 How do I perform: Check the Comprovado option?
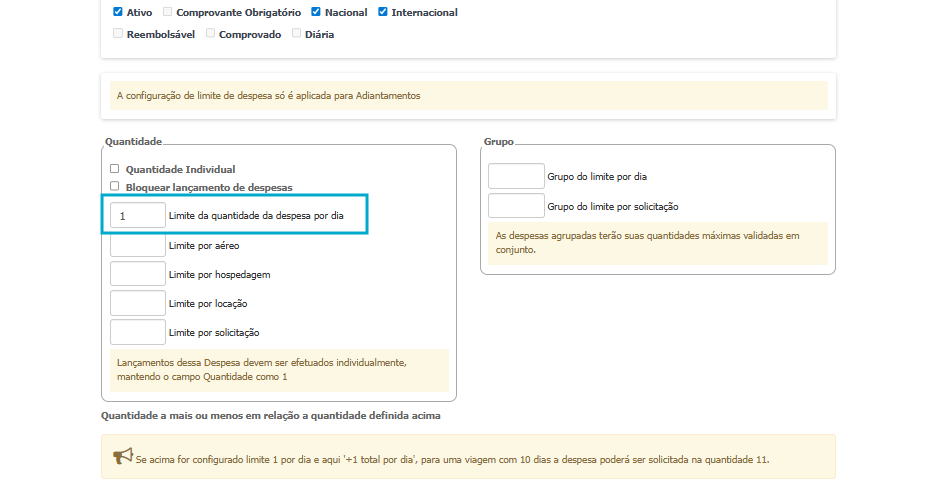pos(210,34)
